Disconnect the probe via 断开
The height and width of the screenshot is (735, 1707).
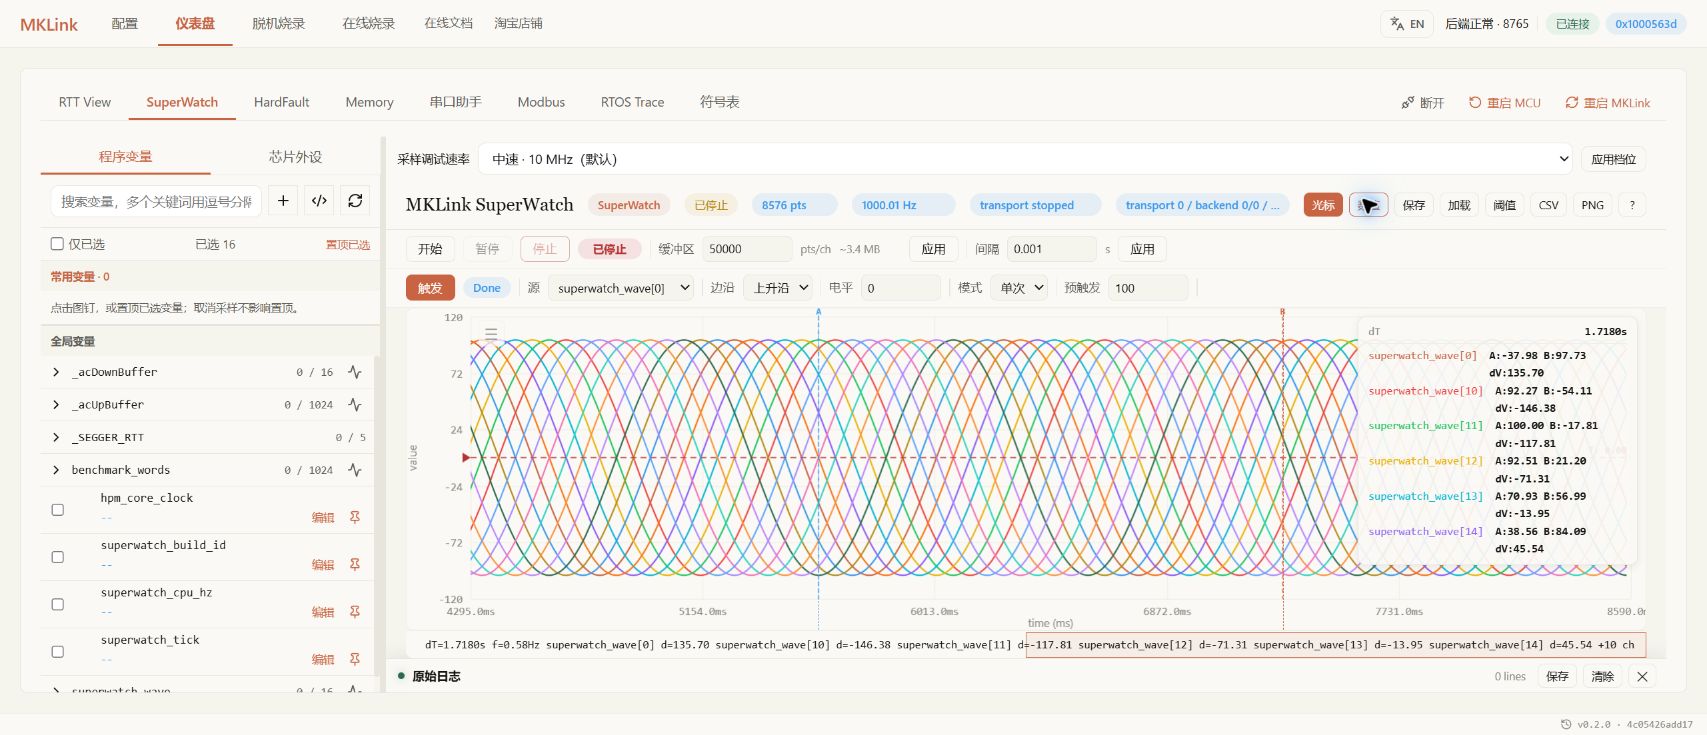point(1422,103)
